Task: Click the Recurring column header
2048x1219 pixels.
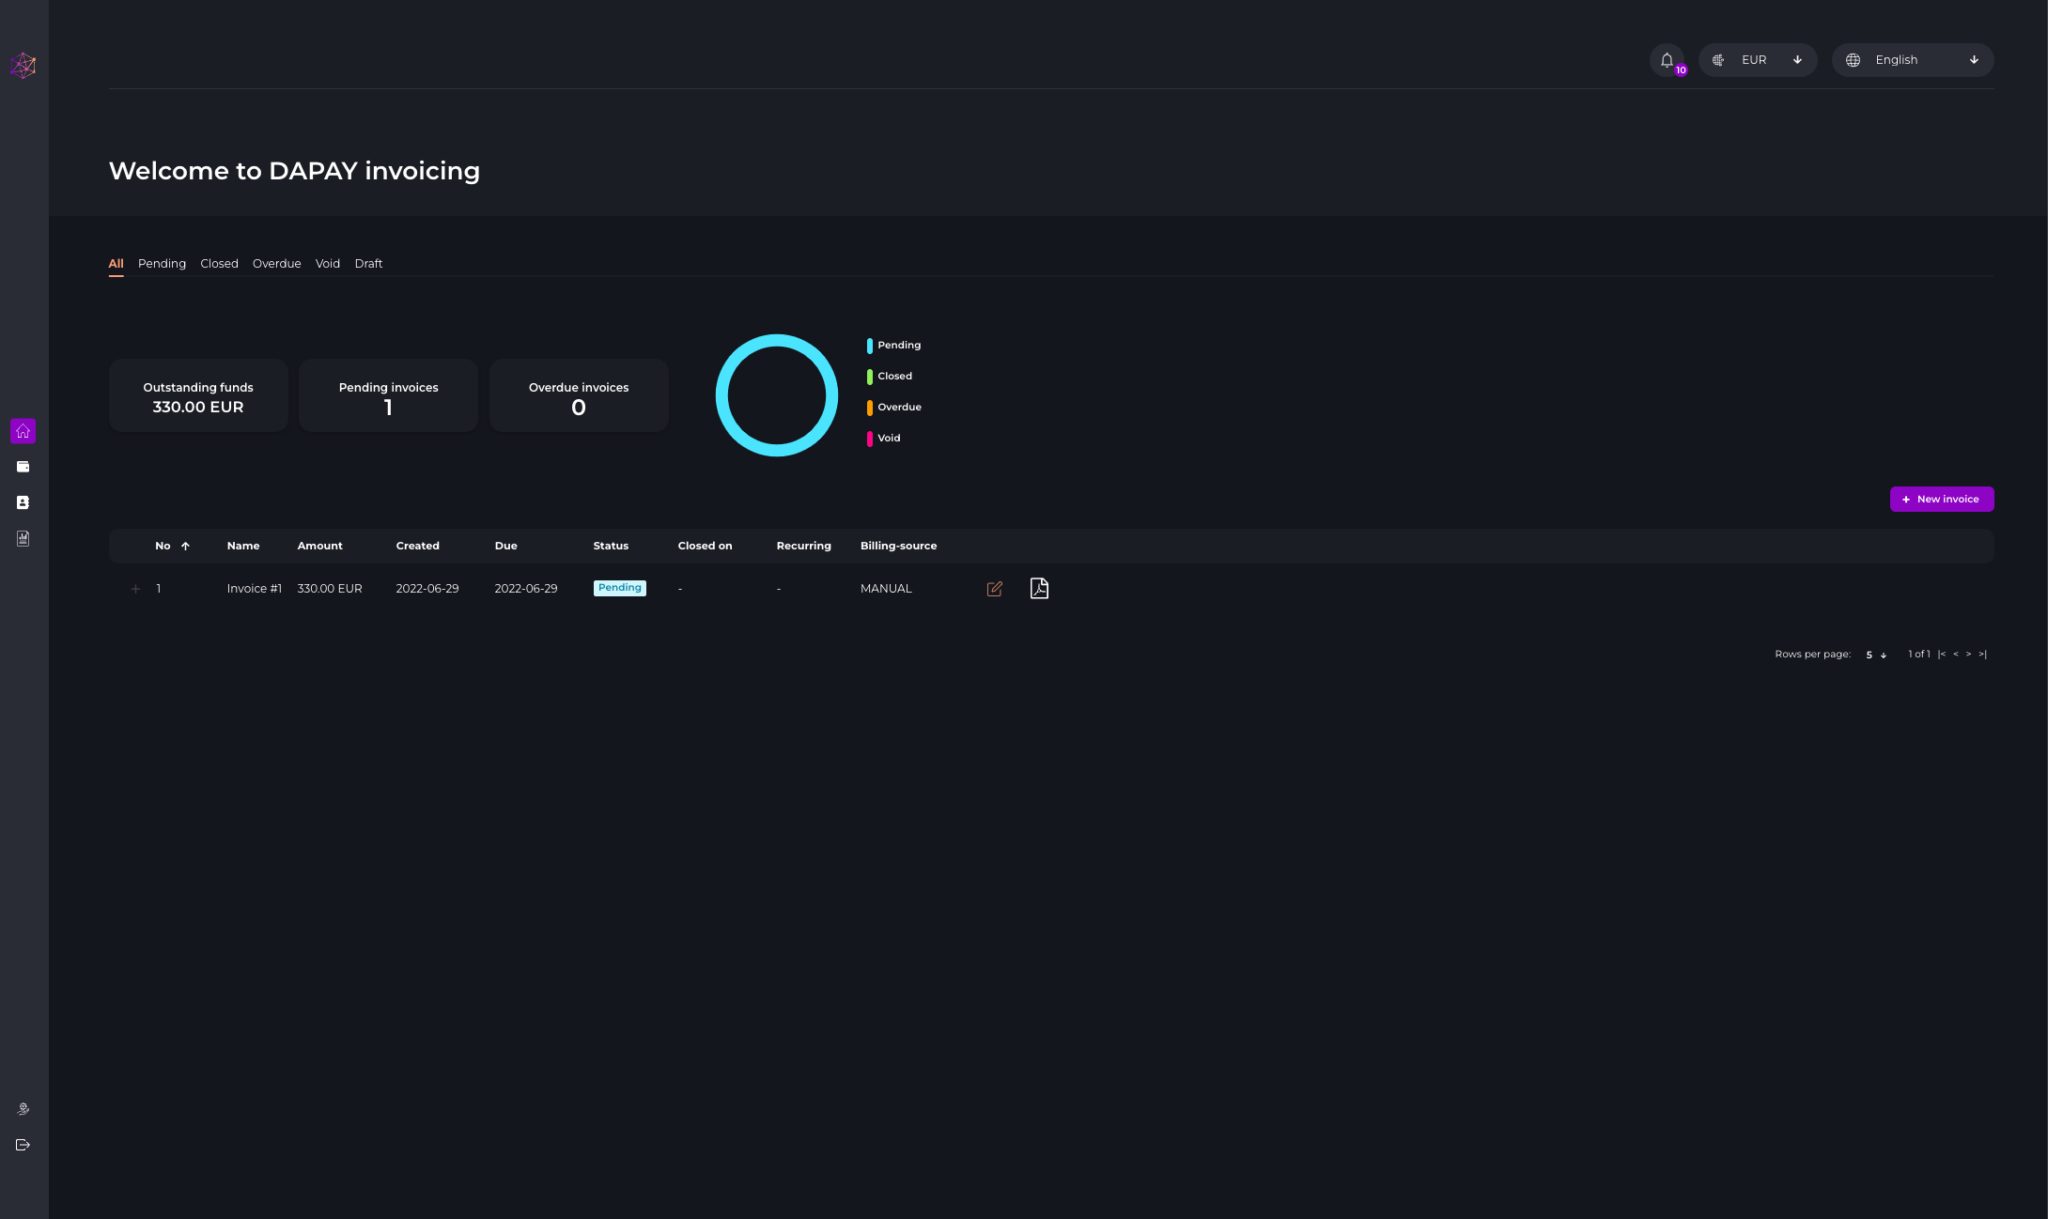Action: pos(804,546)
